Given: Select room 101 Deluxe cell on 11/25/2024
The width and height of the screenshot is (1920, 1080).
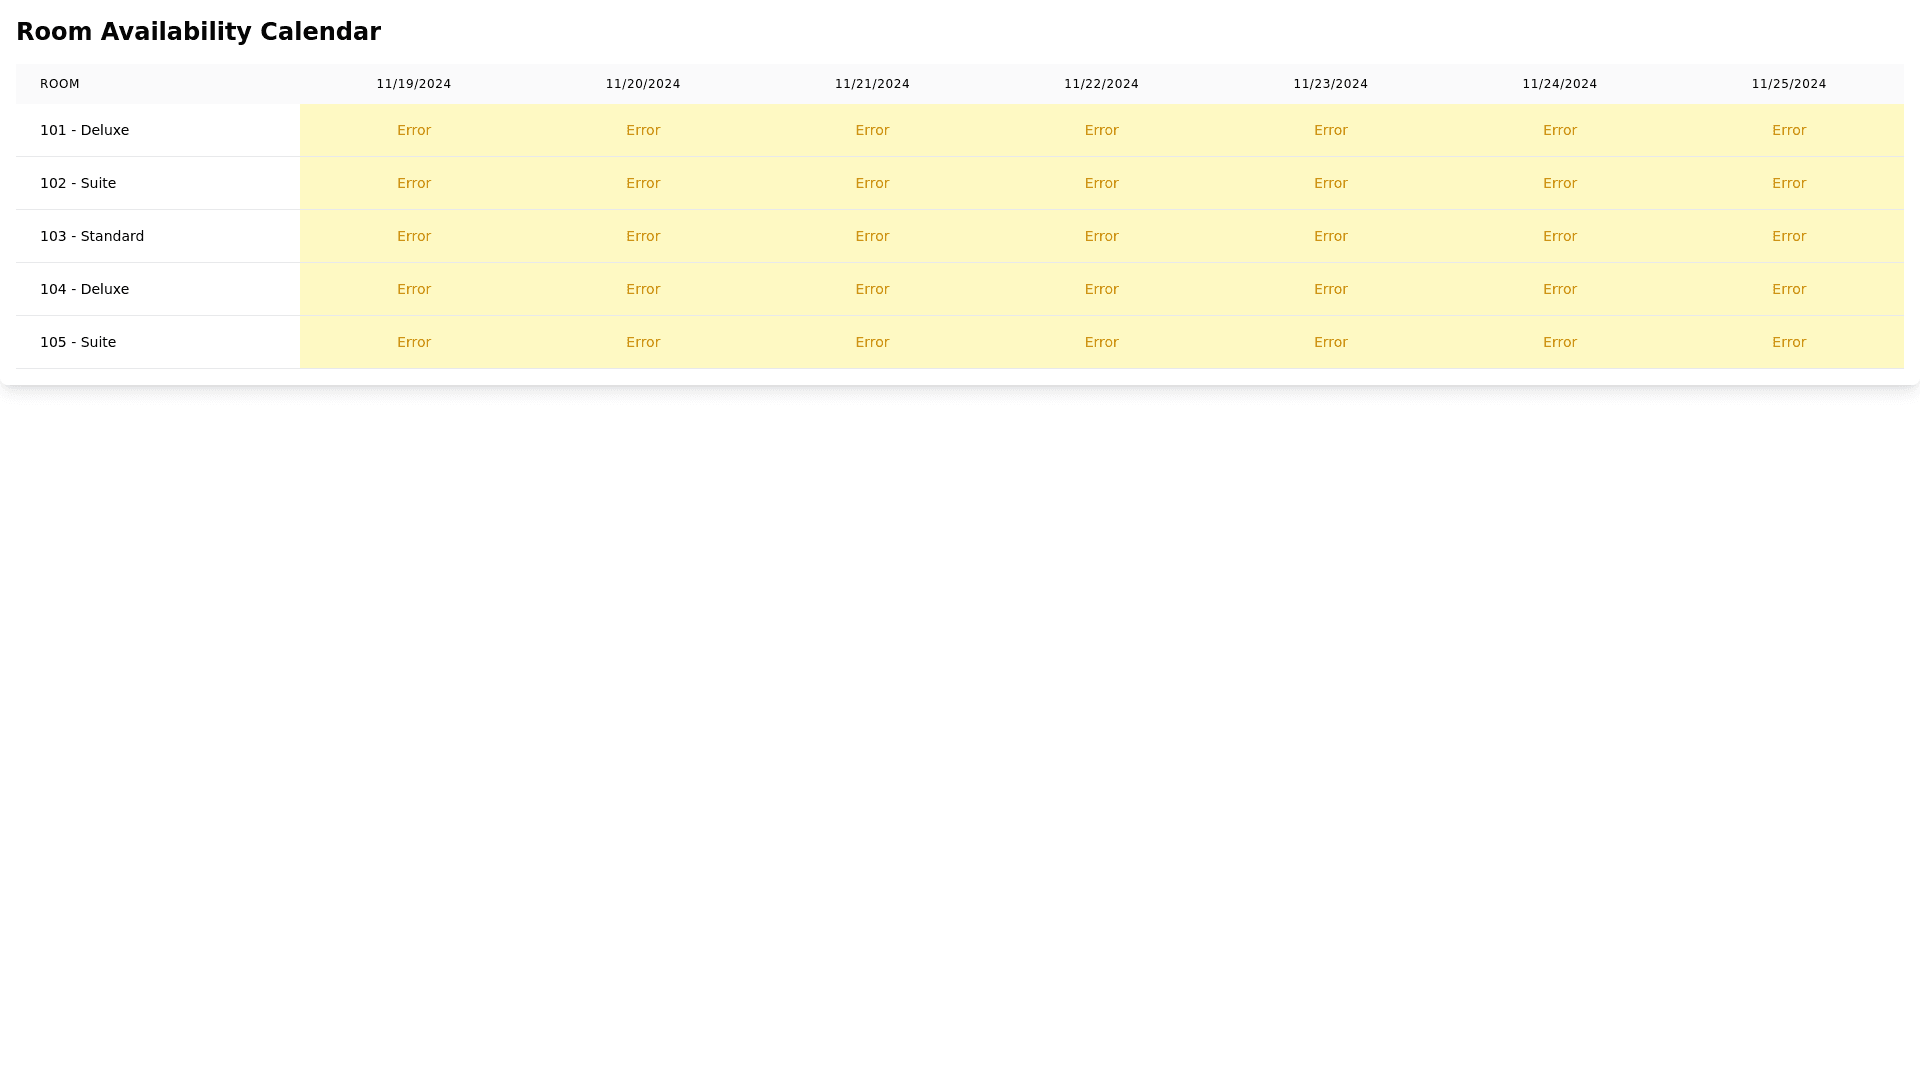Looking at the screenshot, I should (x=1788, y=130).
